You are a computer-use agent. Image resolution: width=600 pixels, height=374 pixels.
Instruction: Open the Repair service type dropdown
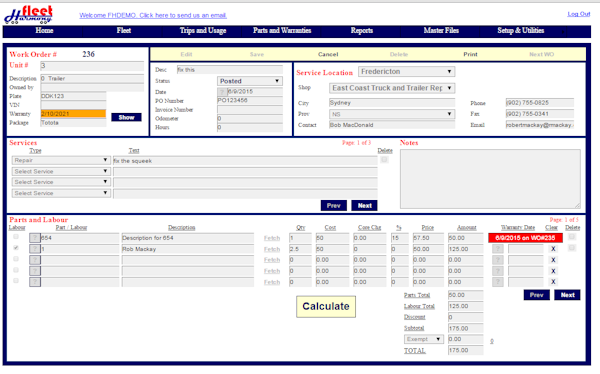click(x=61, y=160)
